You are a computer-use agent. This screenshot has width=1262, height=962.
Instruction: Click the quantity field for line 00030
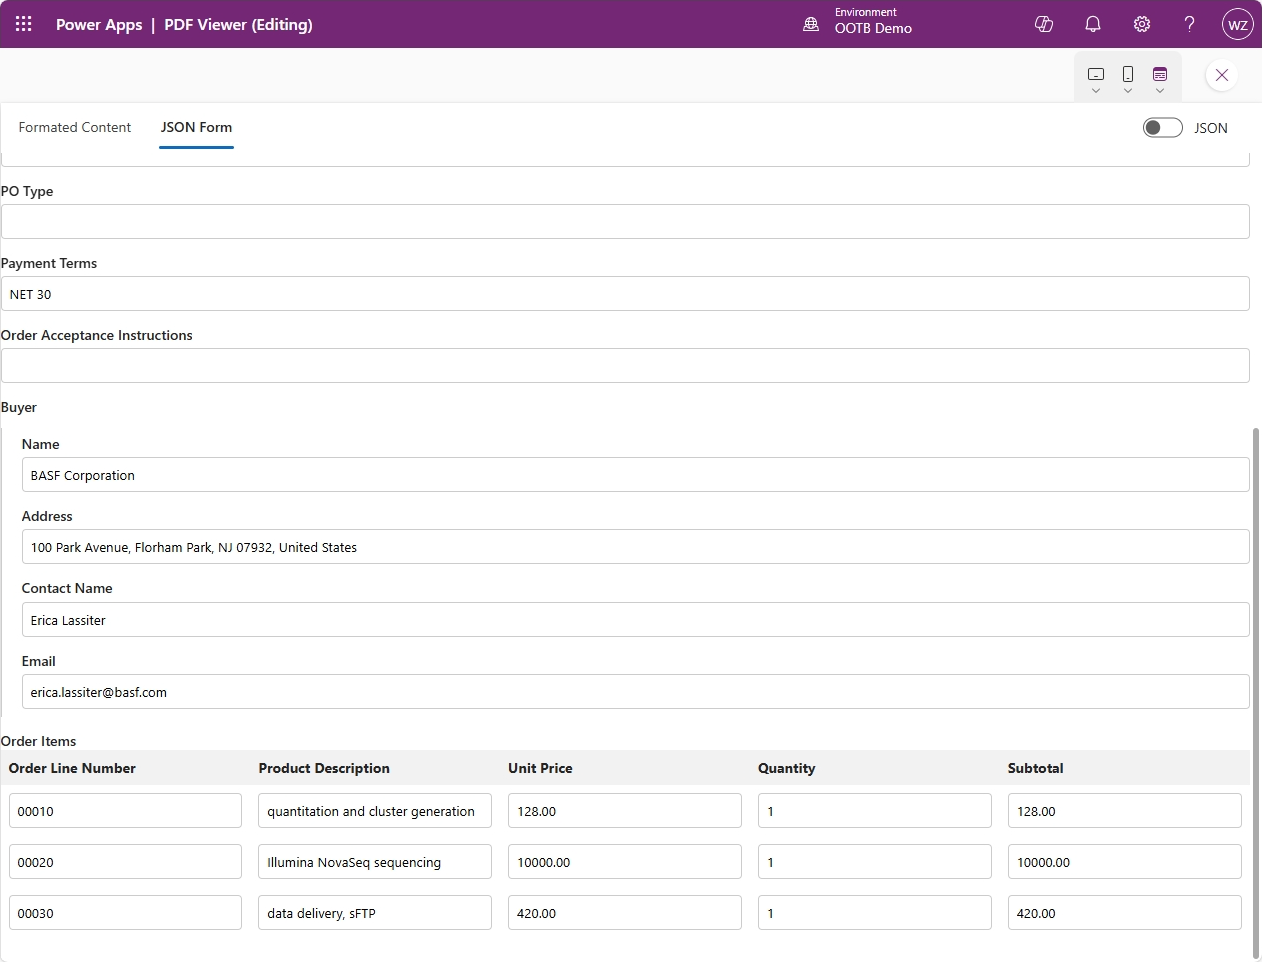pos(875,912)
